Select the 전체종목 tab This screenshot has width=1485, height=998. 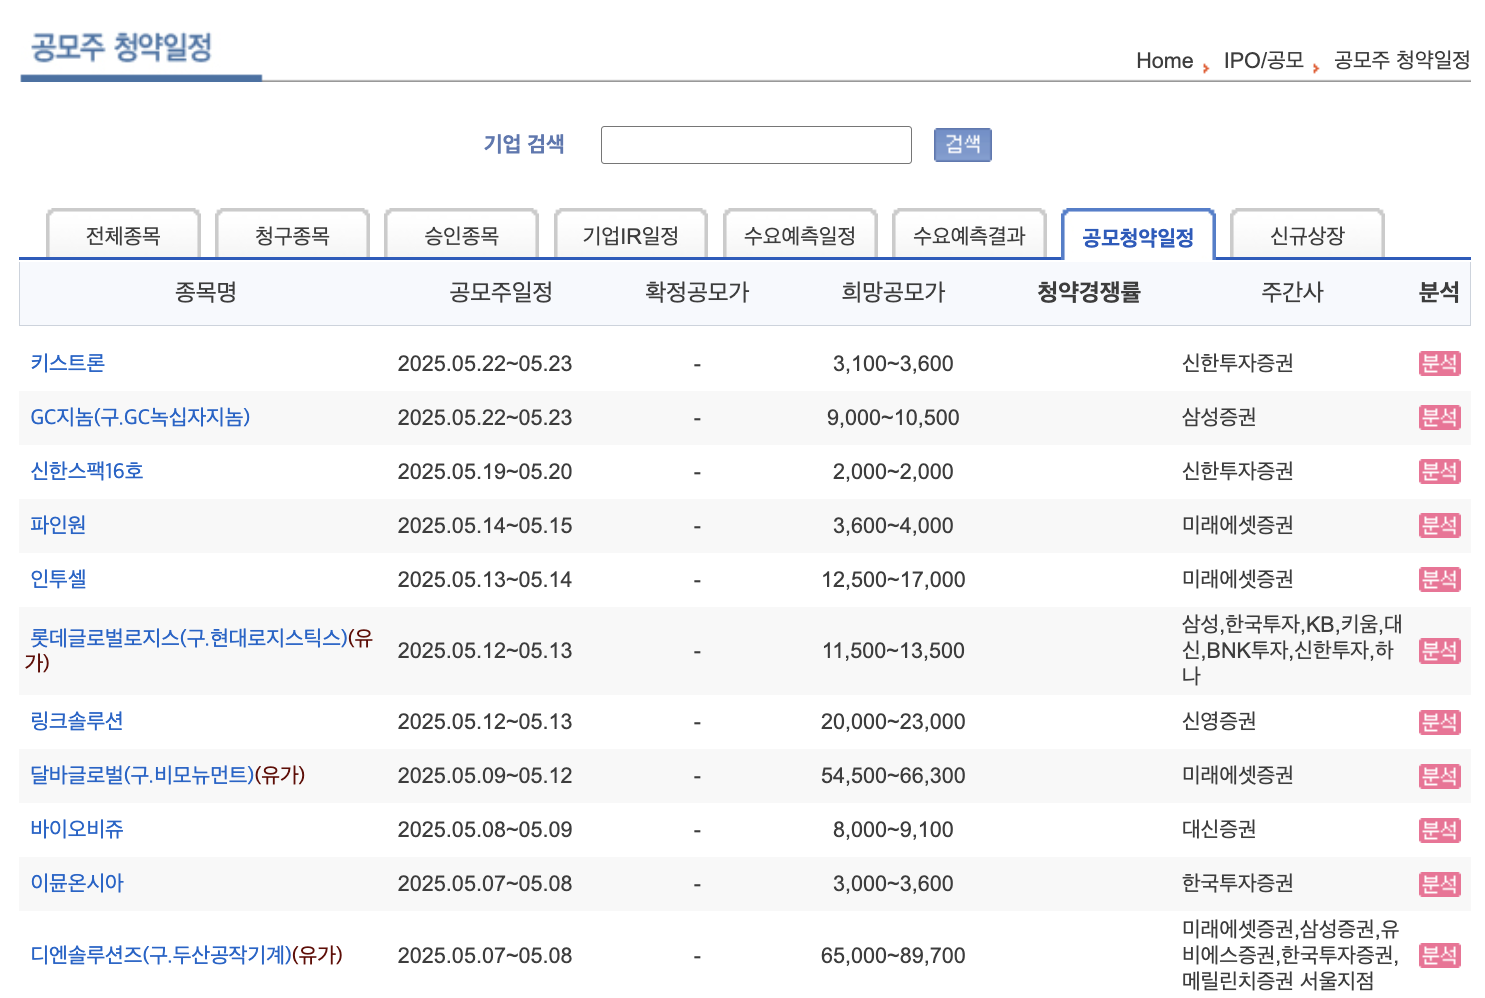point(122,234)
